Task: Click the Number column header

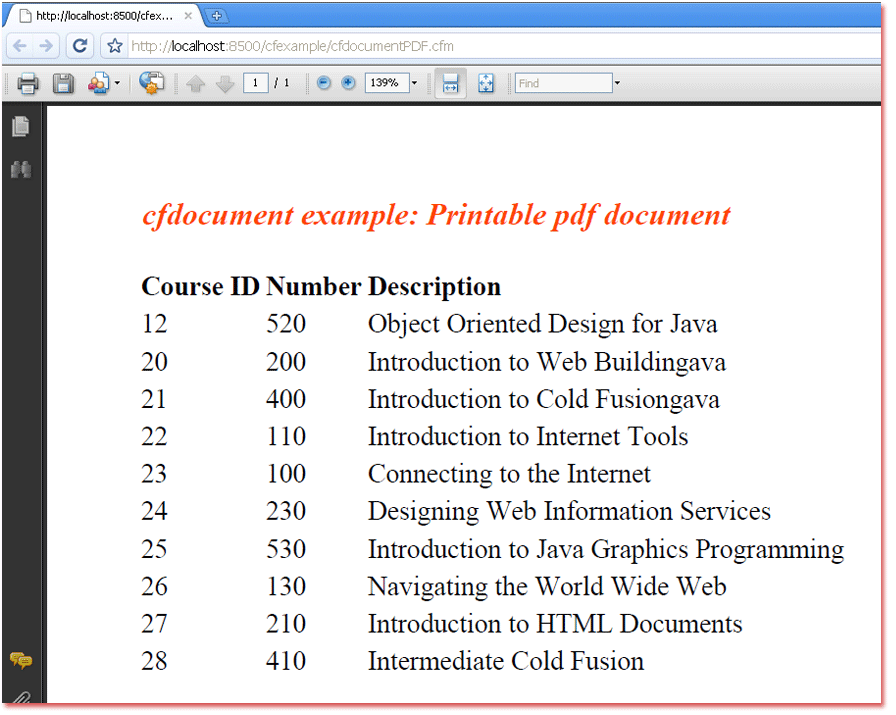Action: [314, 286]
